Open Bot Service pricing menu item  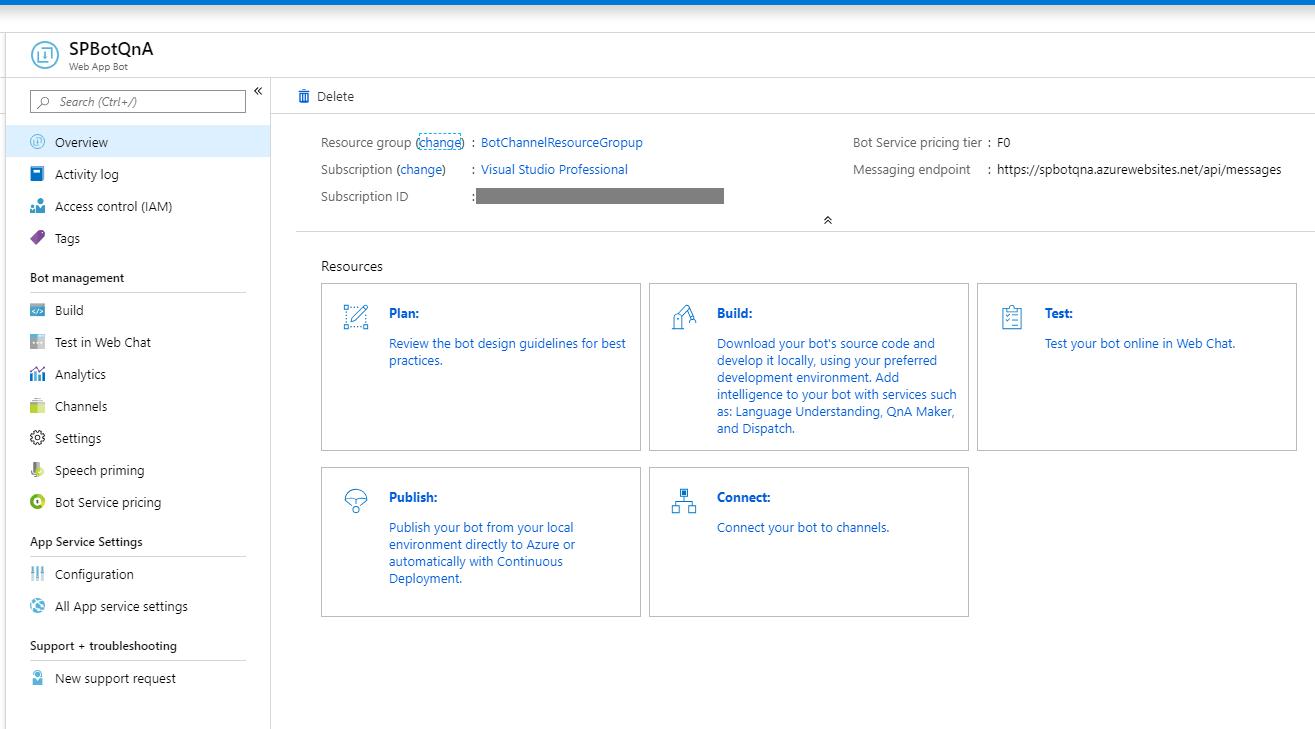click(x=137, y=502)
